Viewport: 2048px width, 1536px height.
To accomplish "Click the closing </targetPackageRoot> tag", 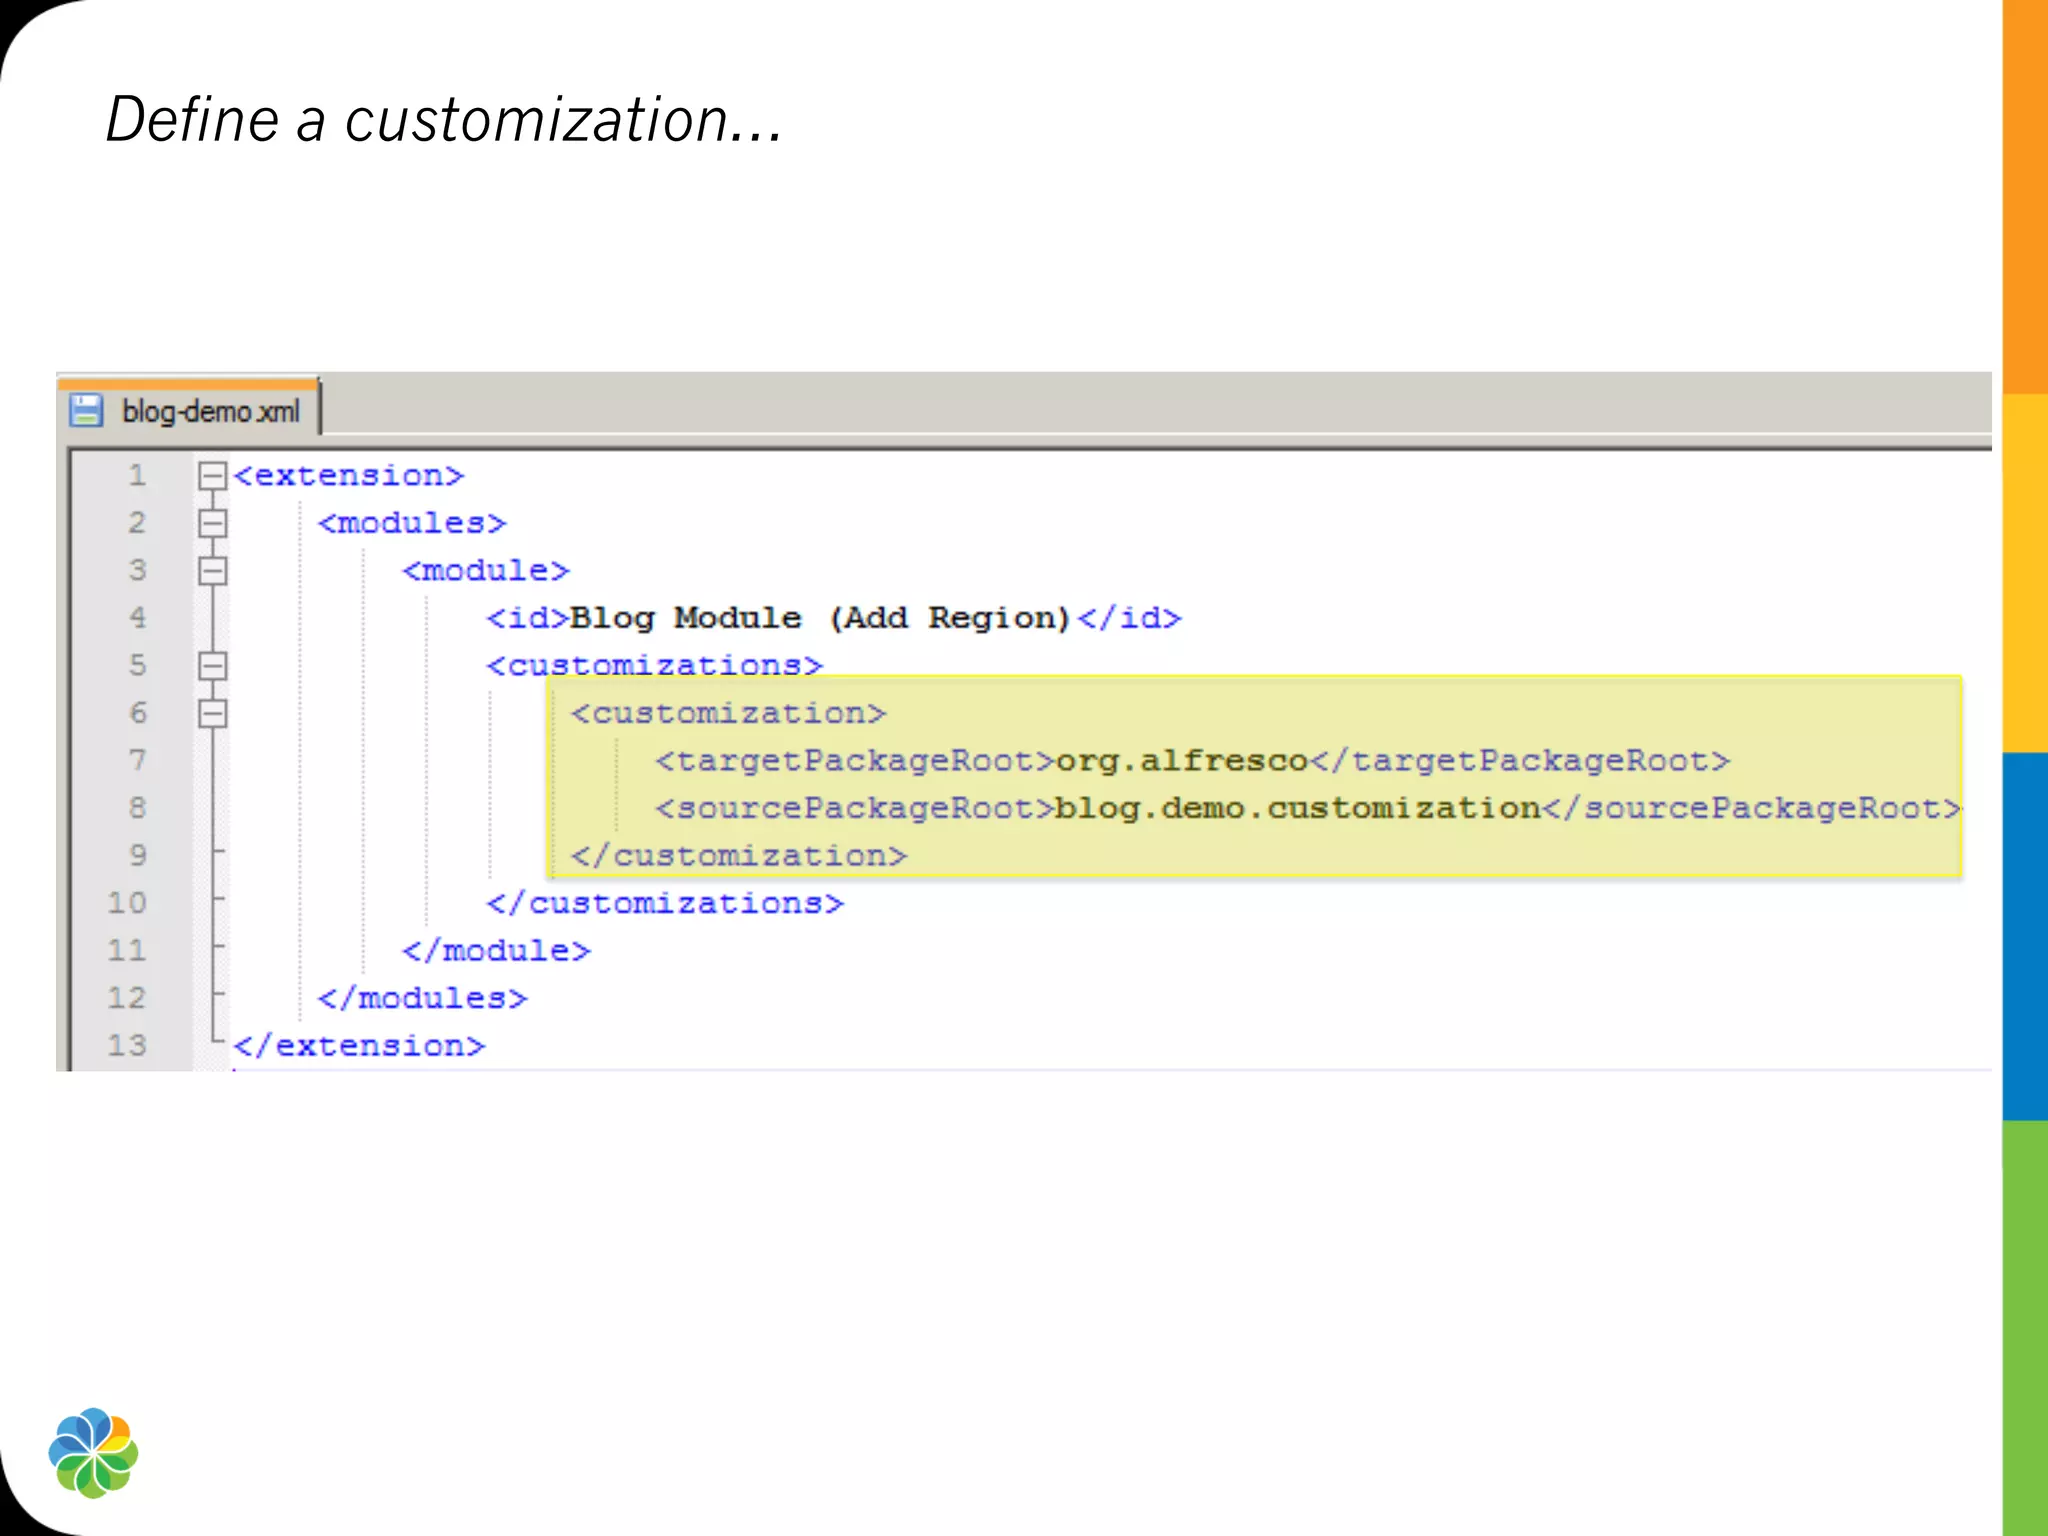I will click(1520, 761).
